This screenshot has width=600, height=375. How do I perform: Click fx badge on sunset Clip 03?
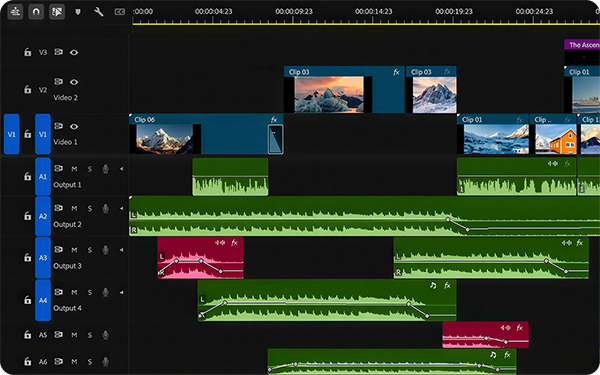(396, 72)
